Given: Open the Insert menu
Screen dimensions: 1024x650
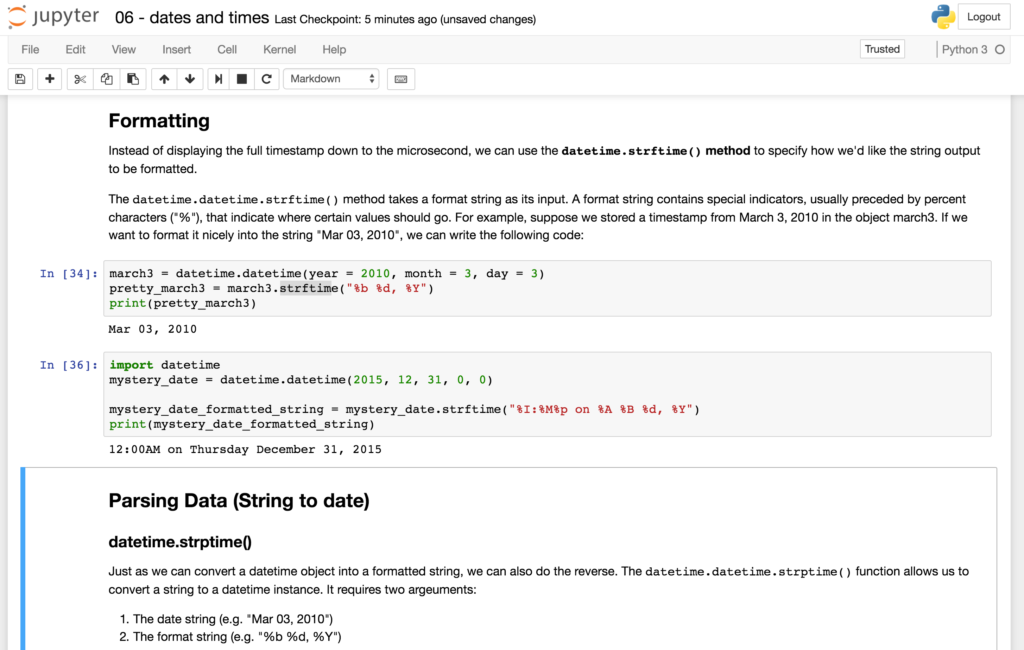Looking at the screenshot, I should [176, 50].
